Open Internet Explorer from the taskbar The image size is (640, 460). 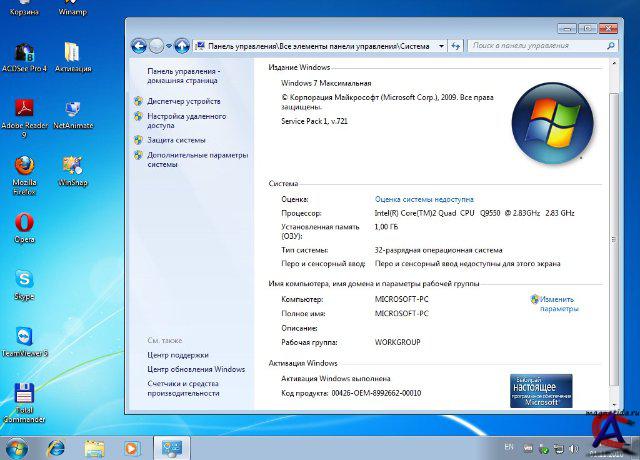56,447
